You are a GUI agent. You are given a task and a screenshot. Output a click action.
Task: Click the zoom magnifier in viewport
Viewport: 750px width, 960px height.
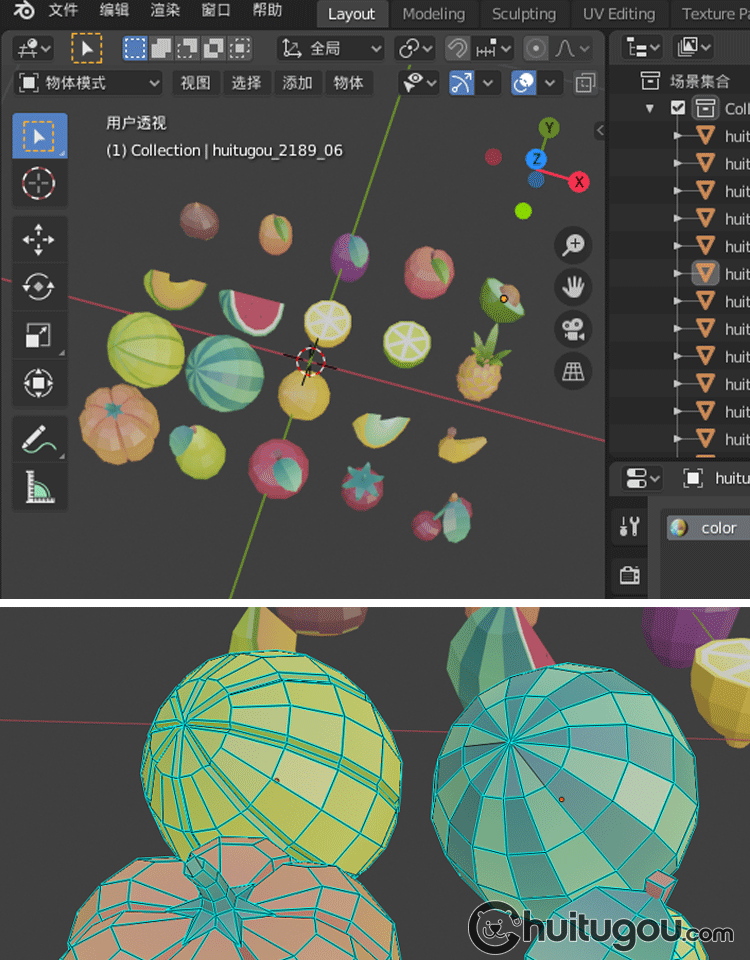pyautogui.click(x=574, y=245)
